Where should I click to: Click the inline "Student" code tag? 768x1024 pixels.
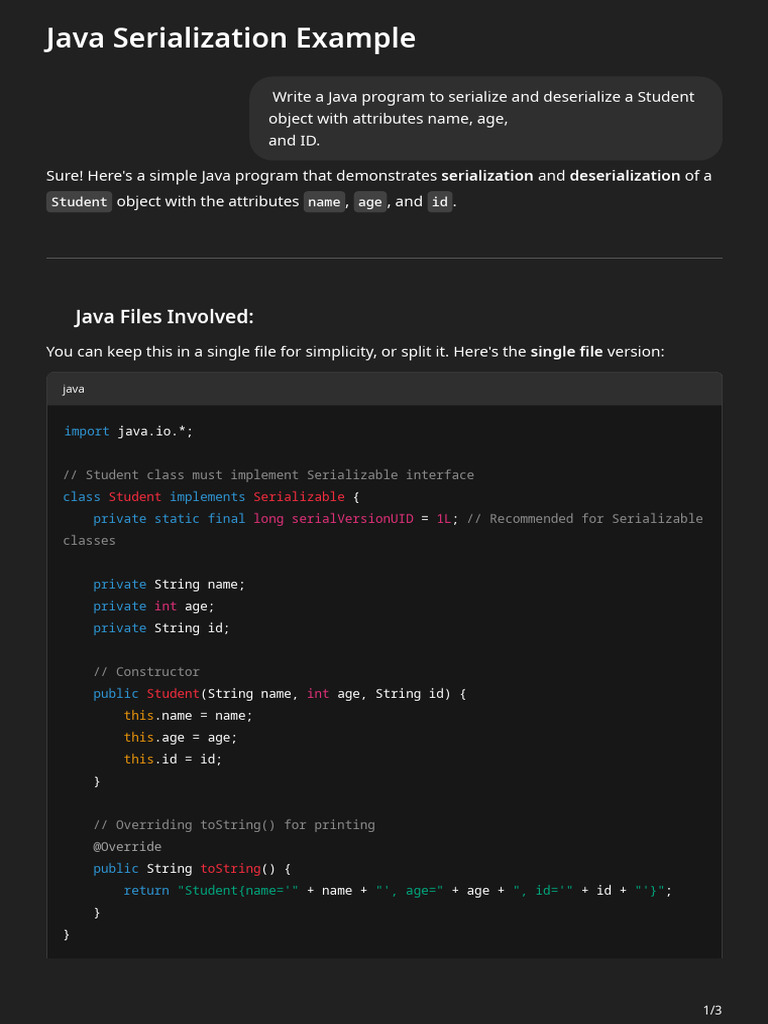79,202
